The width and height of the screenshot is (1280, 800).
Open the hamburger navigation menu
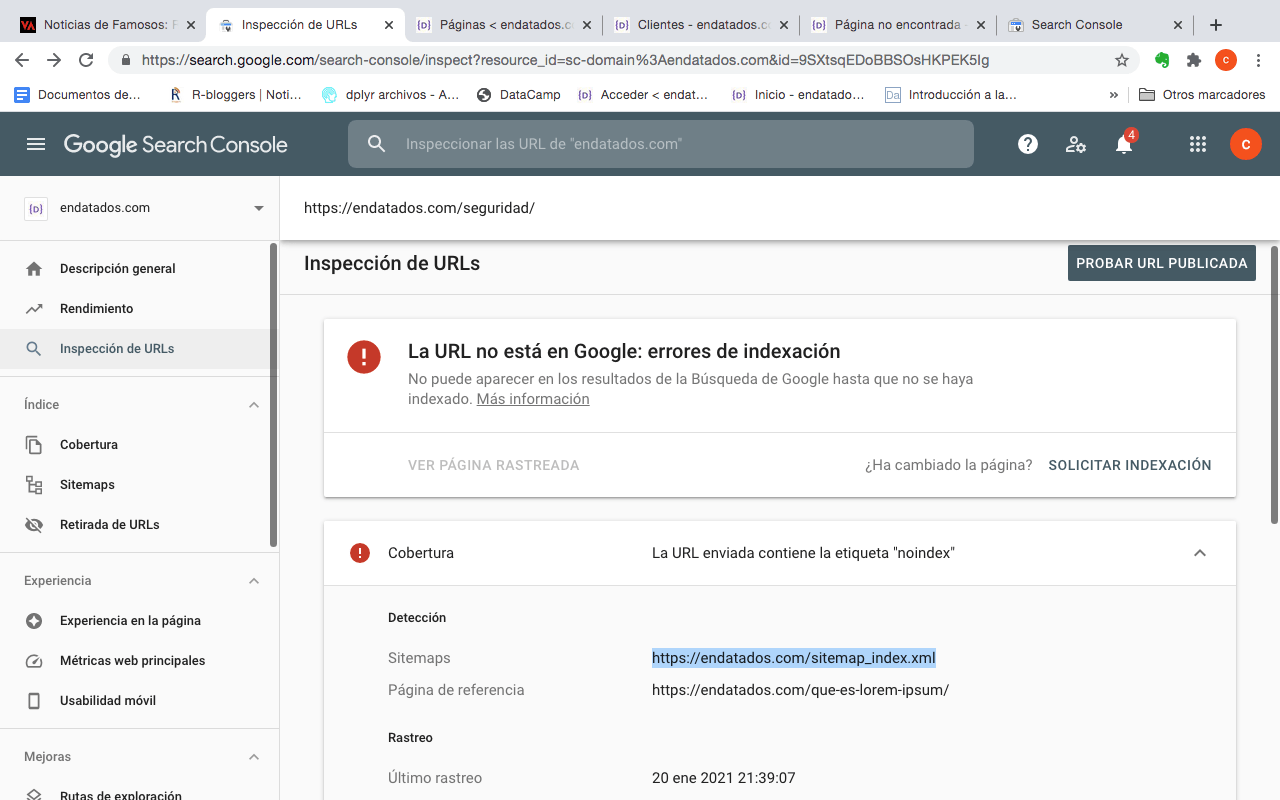tap(36, 144)
